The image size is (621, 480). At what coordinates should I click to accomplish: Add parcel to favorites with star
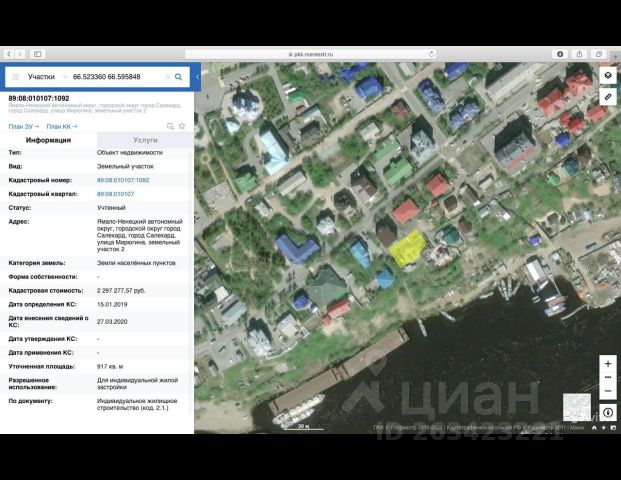[x=183, y=126]
